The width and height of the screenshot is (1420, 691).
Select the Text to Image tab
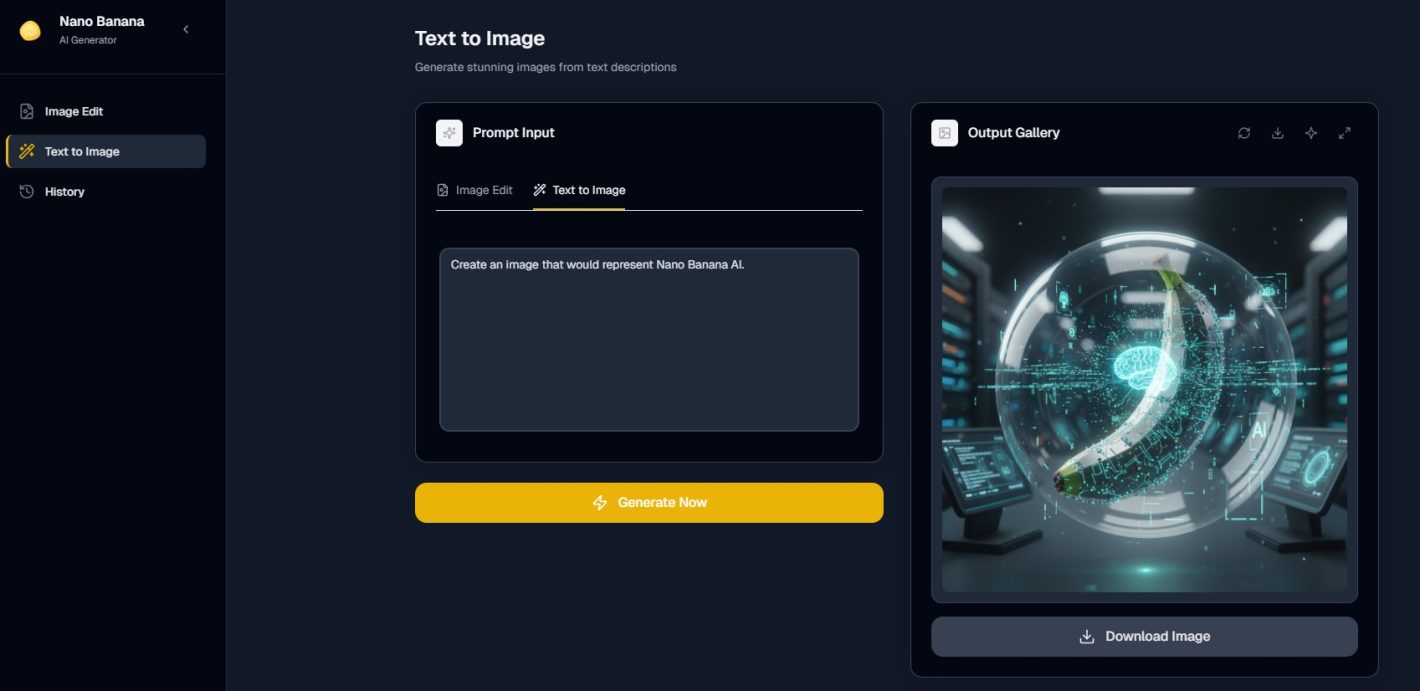point(579,190)
